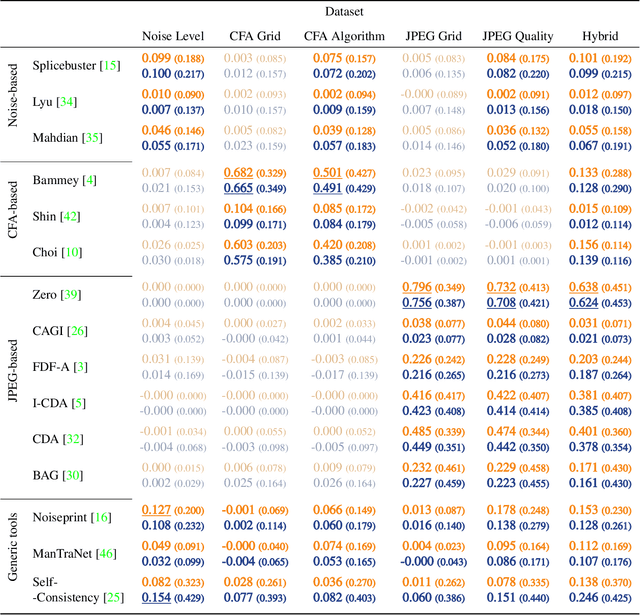Select the Hybrid column header
The width and height of the screenshot is (640, 615).
(x=600, y=36)
